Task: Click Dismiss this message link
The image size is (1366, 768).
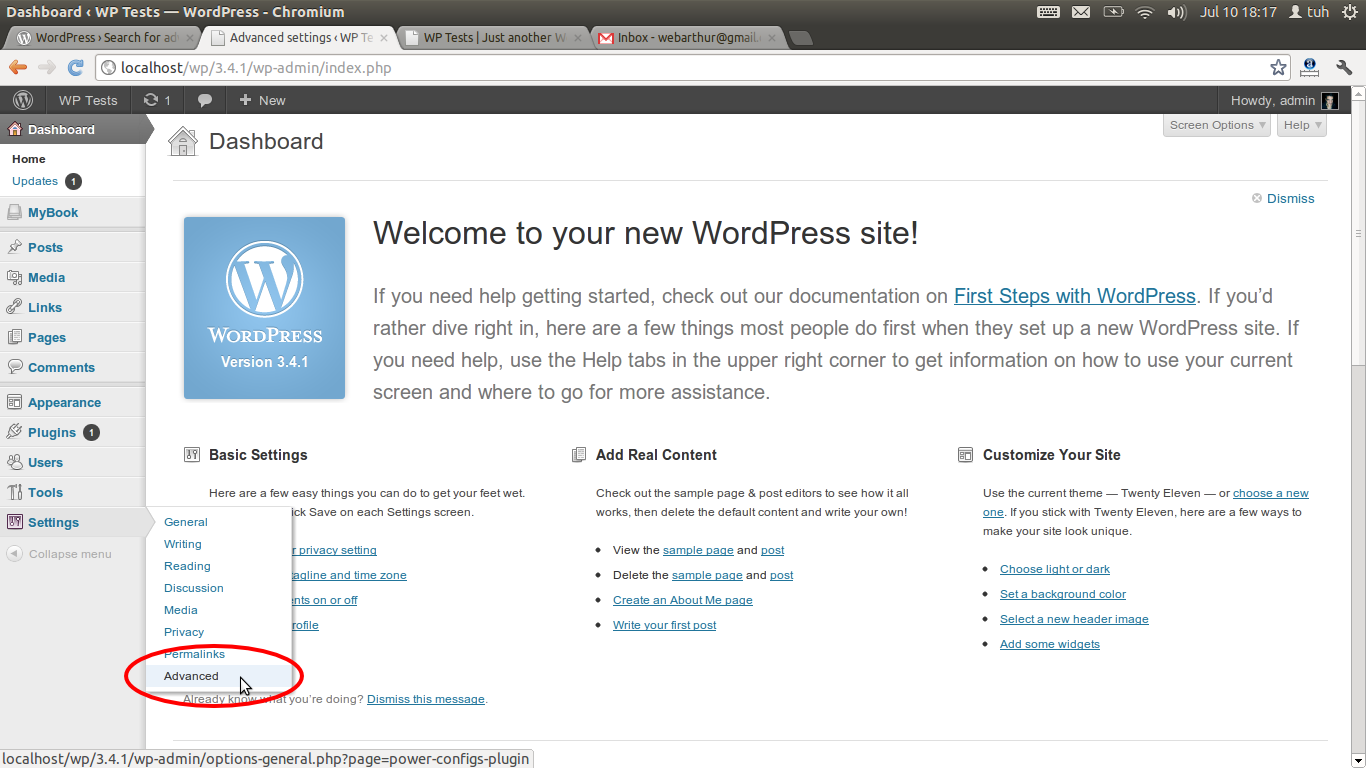Action: pyautogui.click(x=426, y=699)
